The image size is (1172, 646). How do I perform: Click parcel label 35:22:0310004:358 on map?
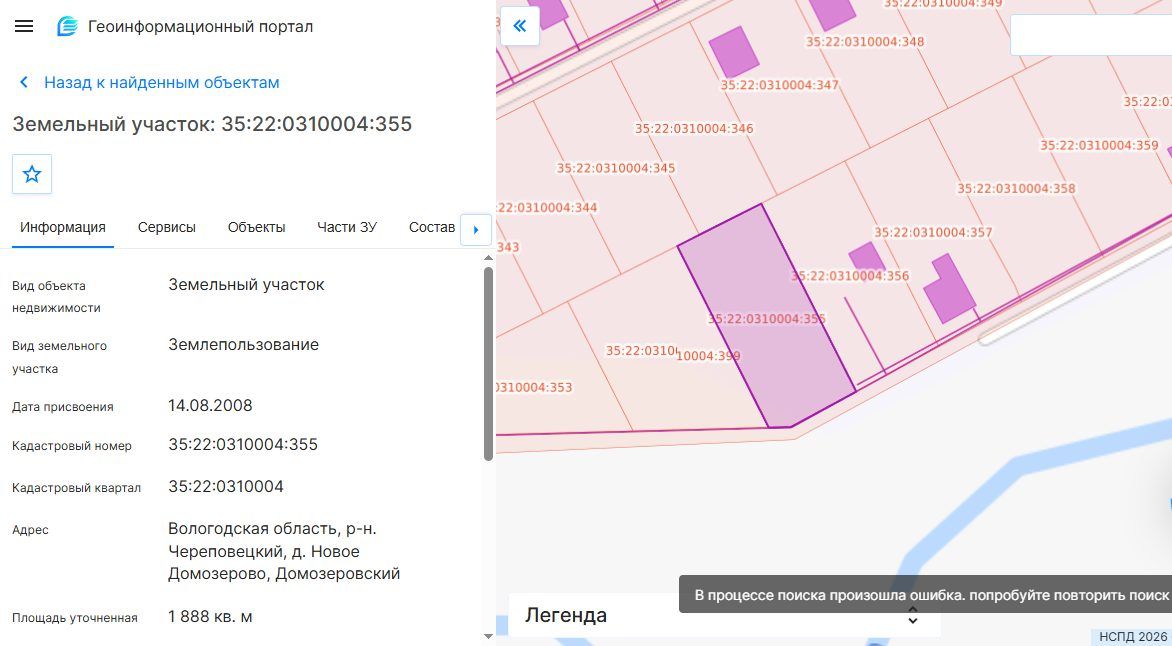1017,188
